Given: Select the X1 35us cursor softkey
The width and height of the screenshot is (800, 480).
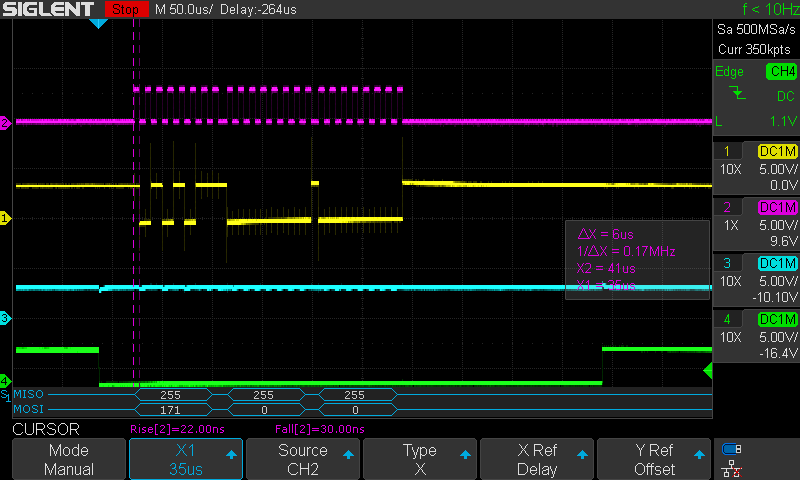Looking at the screenshot, I should click(x=186, y=459).
